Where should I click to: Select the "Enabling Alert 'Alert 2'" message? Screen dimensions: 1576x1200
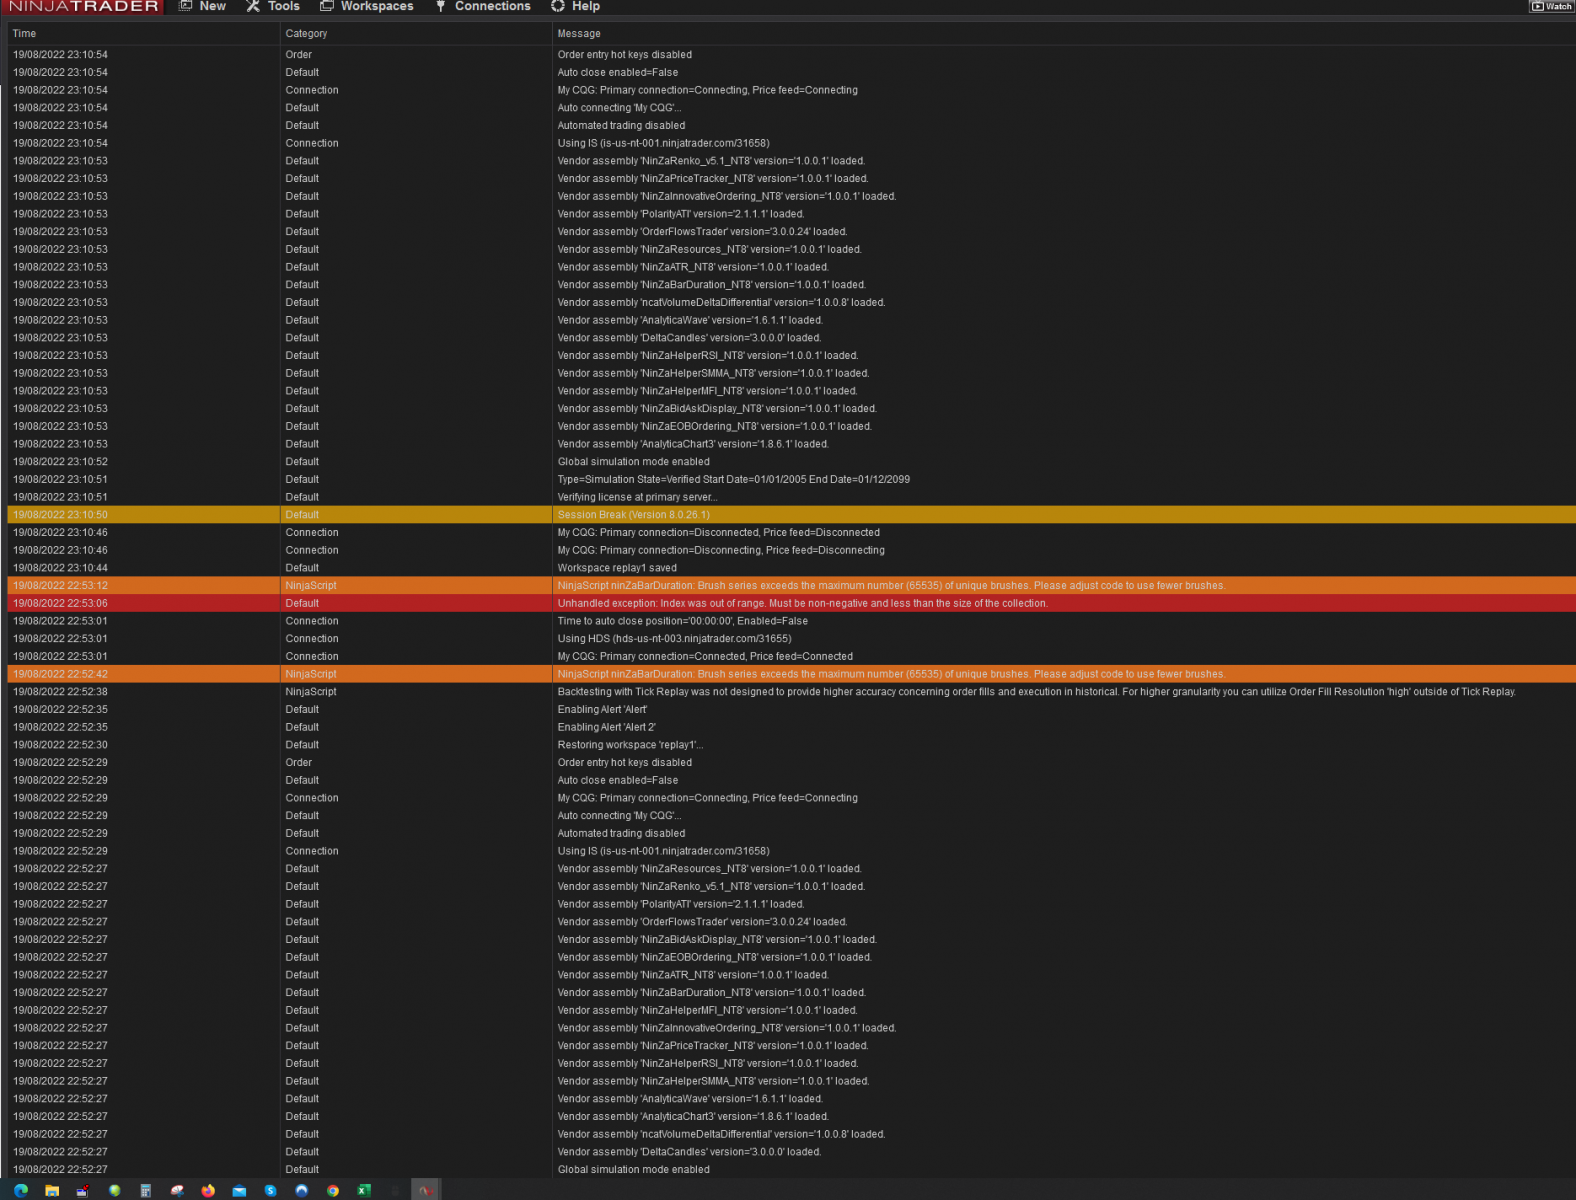607,727
